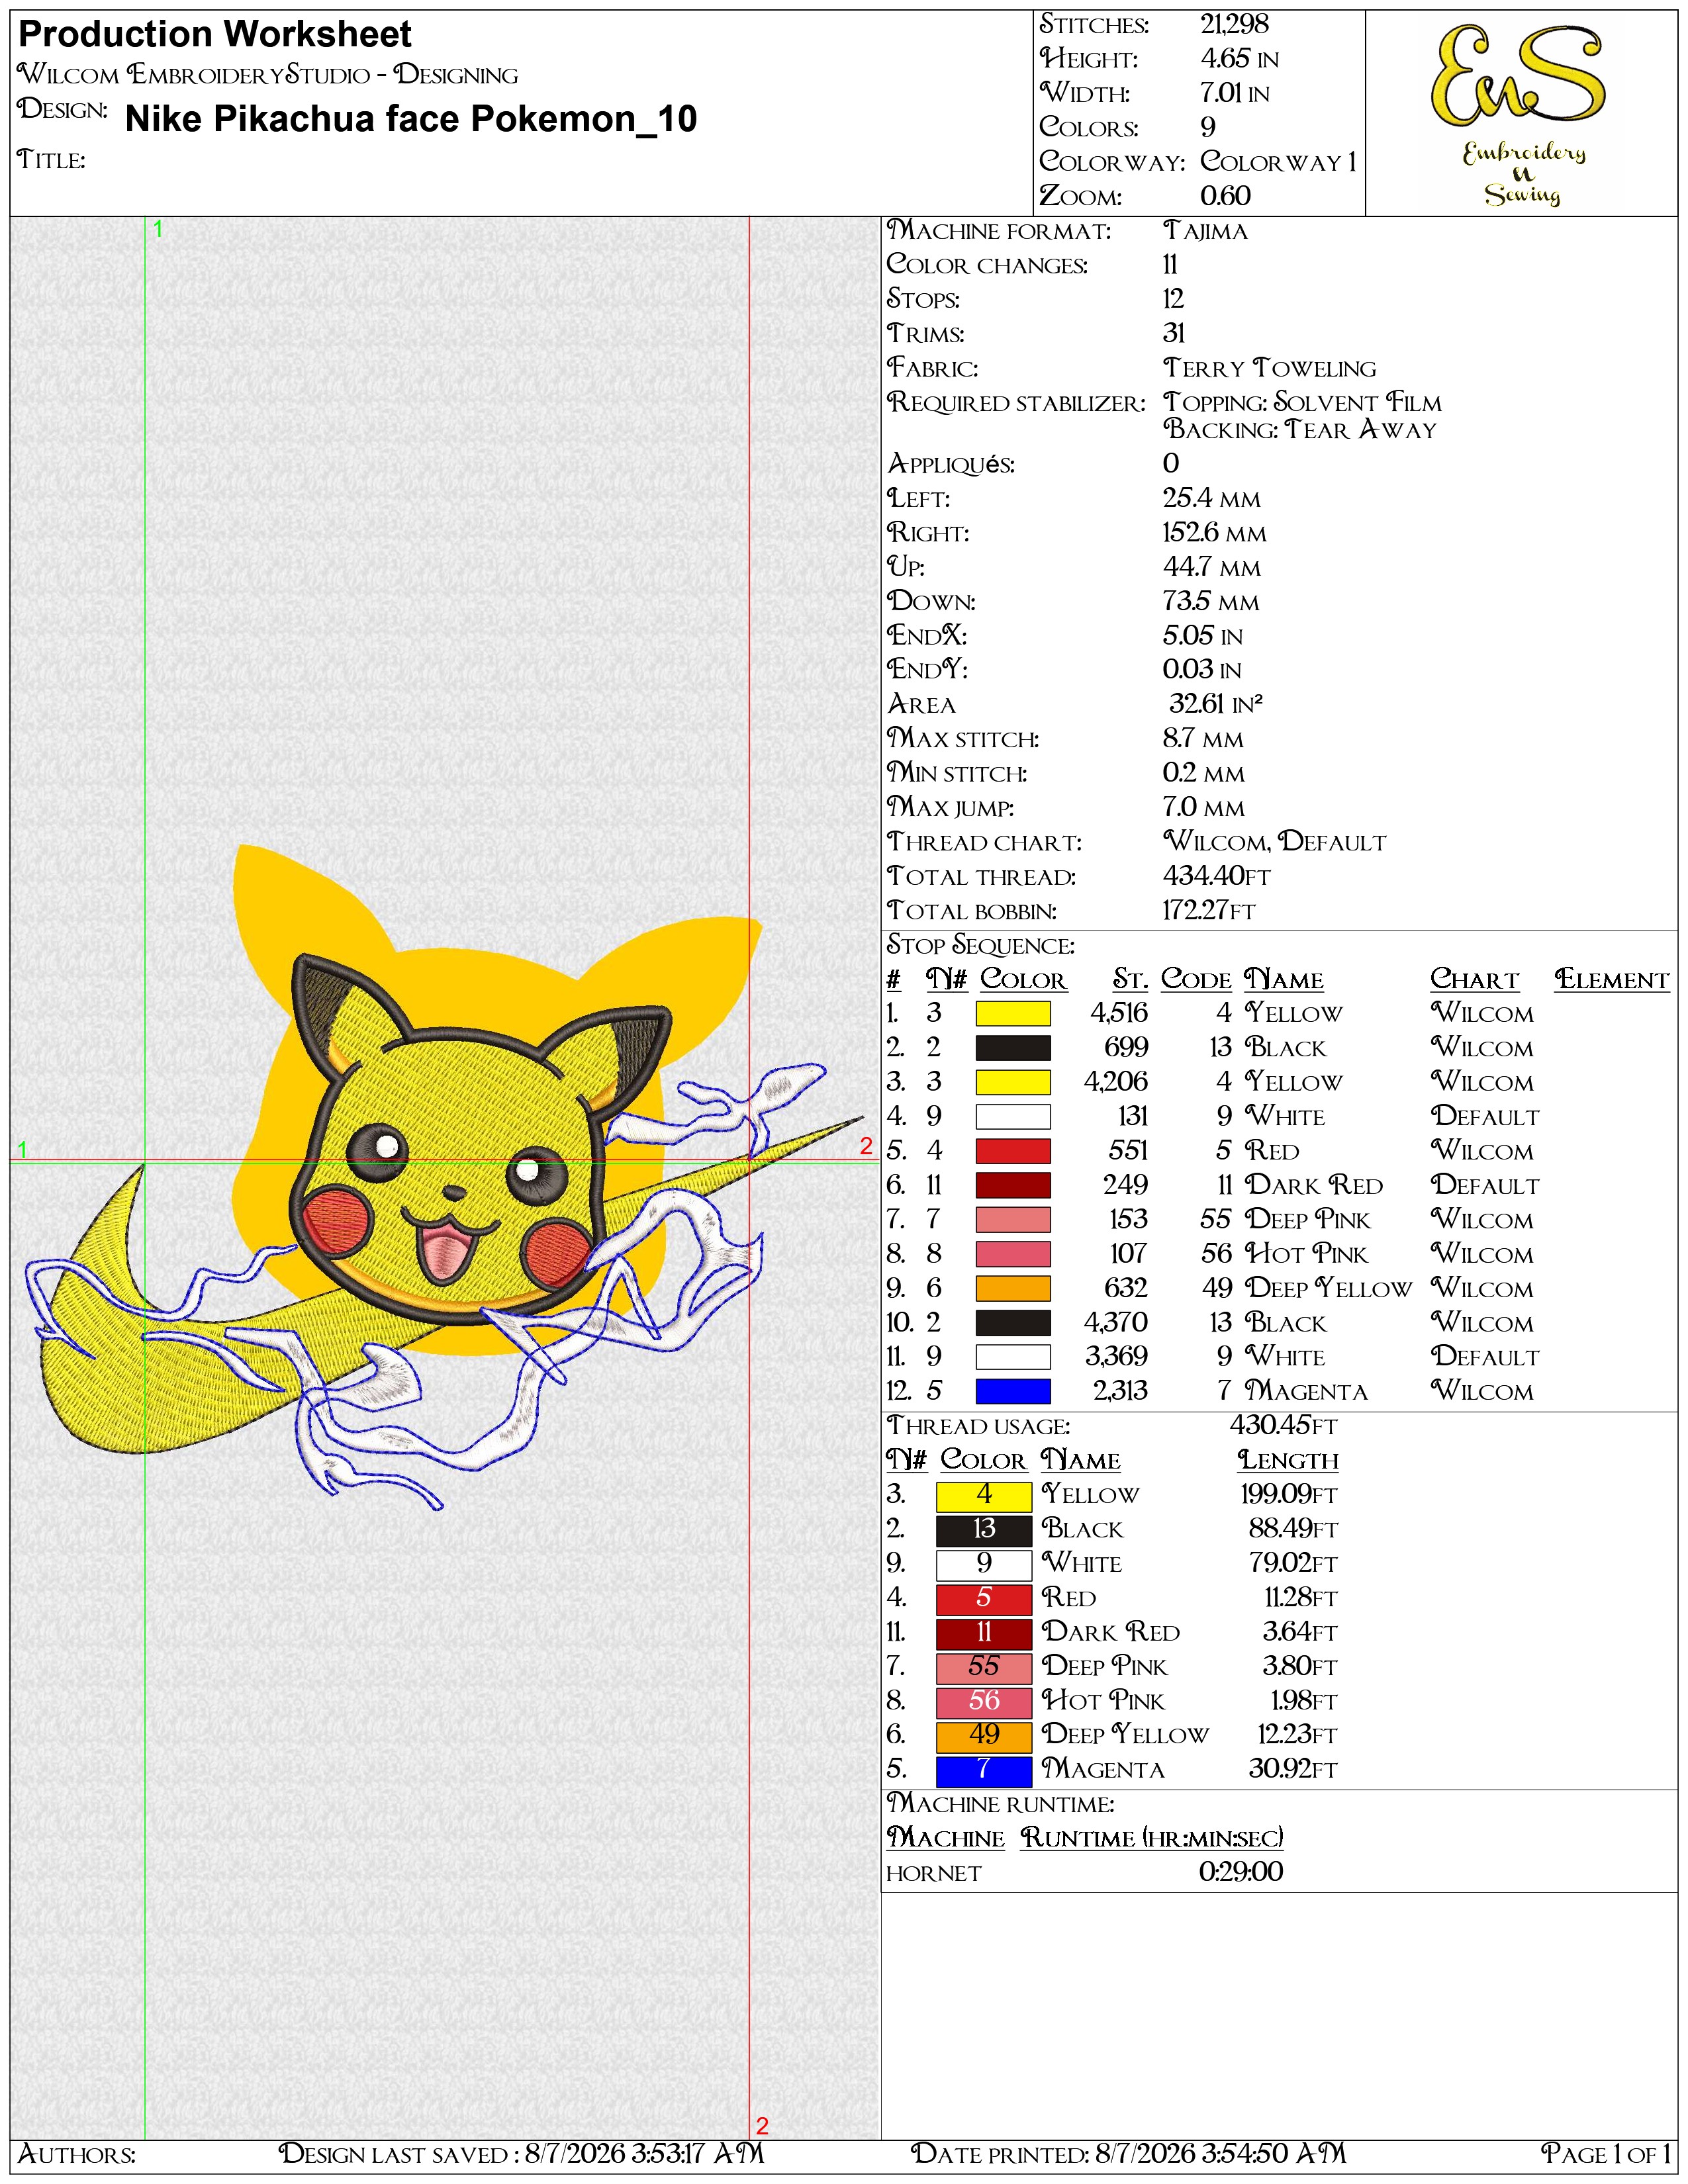
Task: Select design name "Nike Pikachua face Pokemon_10"
Action: pyautogui.click(x=411, y=119)
